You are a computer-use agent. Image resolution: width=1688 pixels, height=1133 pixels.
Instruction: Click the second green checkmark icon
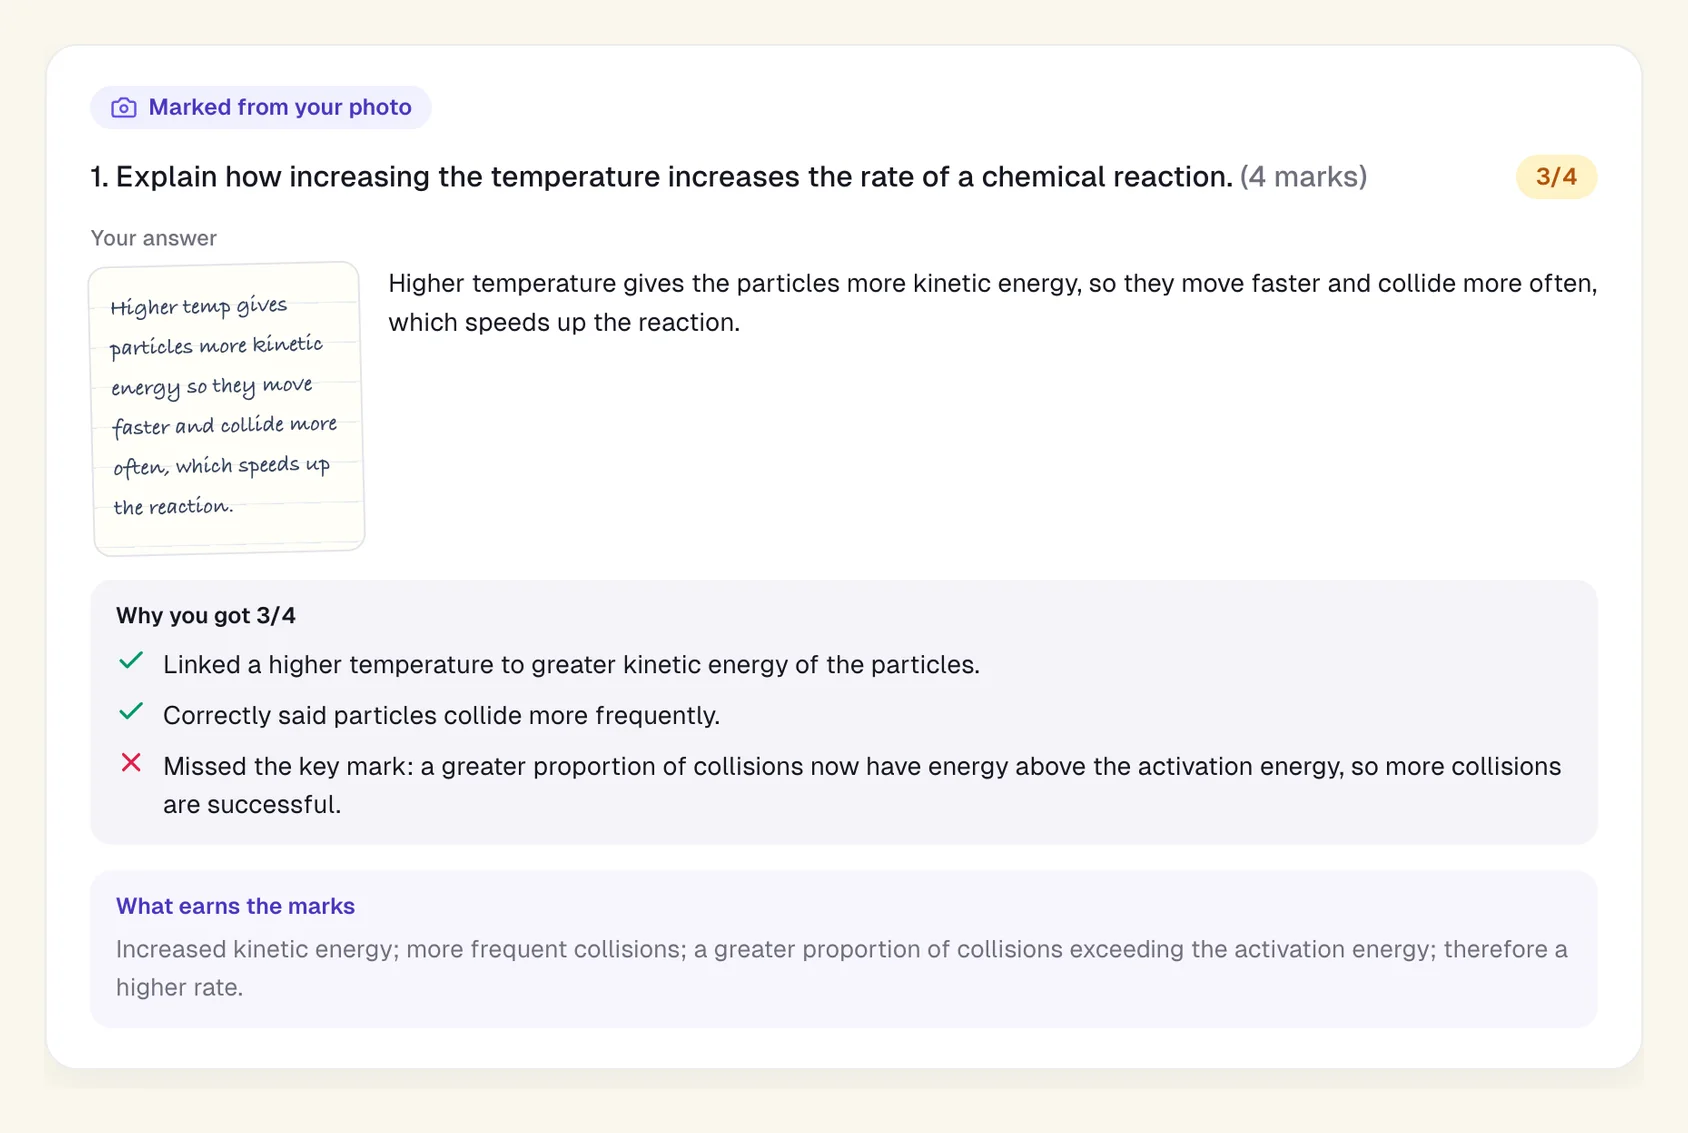coord(131,712)
